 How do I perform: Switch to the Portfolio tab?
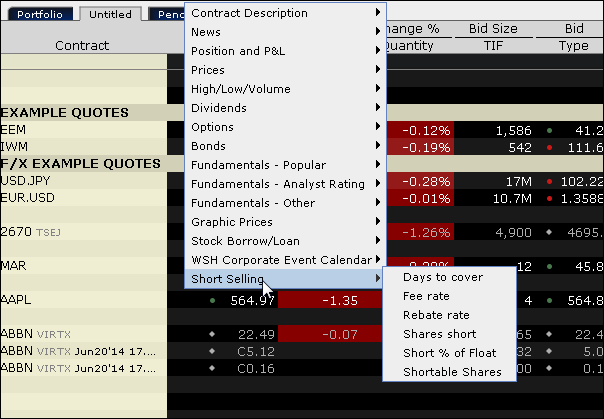point(38,15)
